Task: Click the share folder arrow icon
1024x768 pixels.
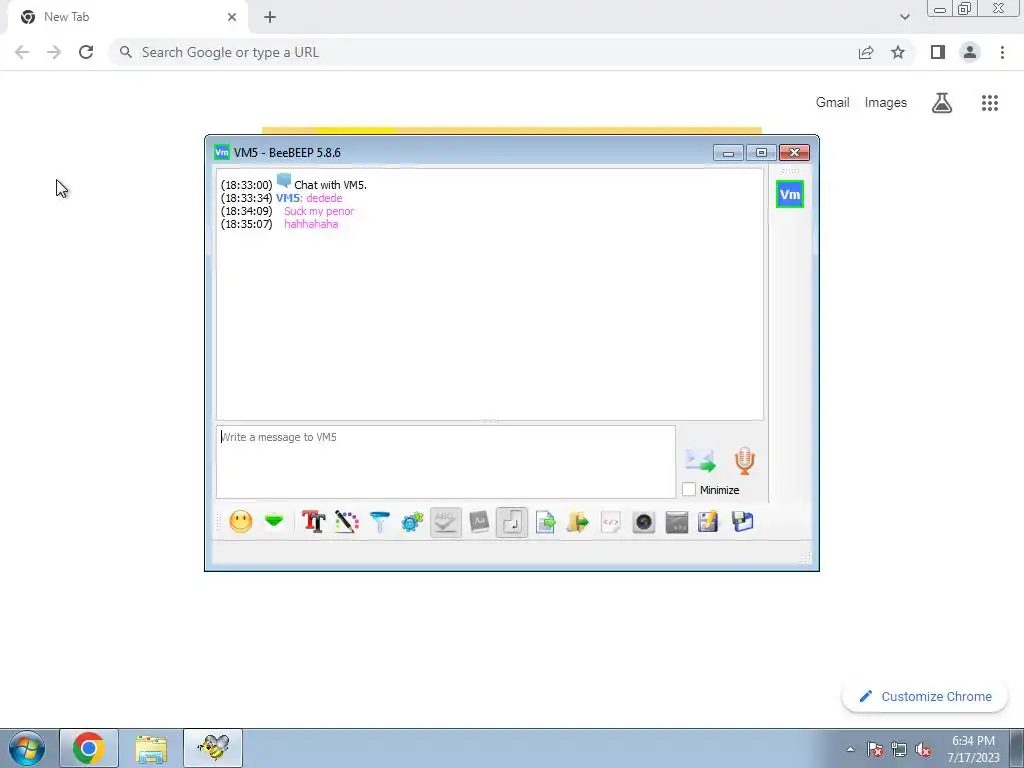Action: 578,522
